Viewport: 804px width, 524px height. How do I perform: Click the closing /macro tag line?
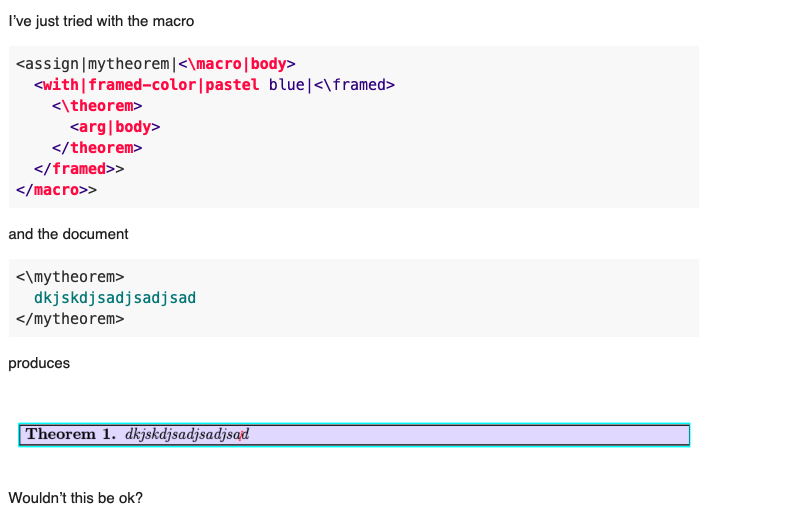(56, 190)
